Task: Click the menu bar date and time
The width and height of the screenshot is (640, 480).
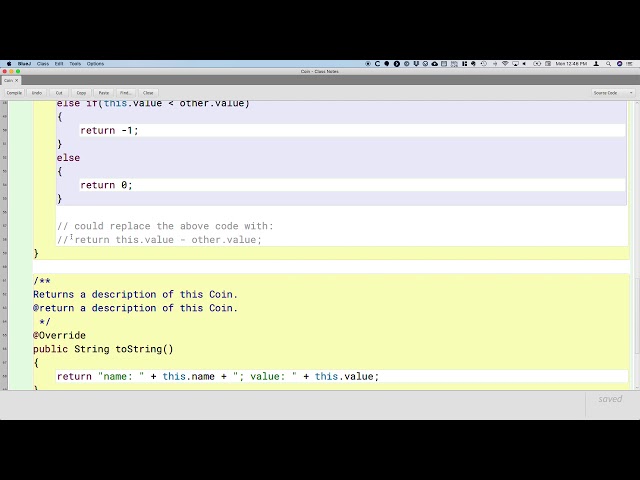Action: coord(571,64)
